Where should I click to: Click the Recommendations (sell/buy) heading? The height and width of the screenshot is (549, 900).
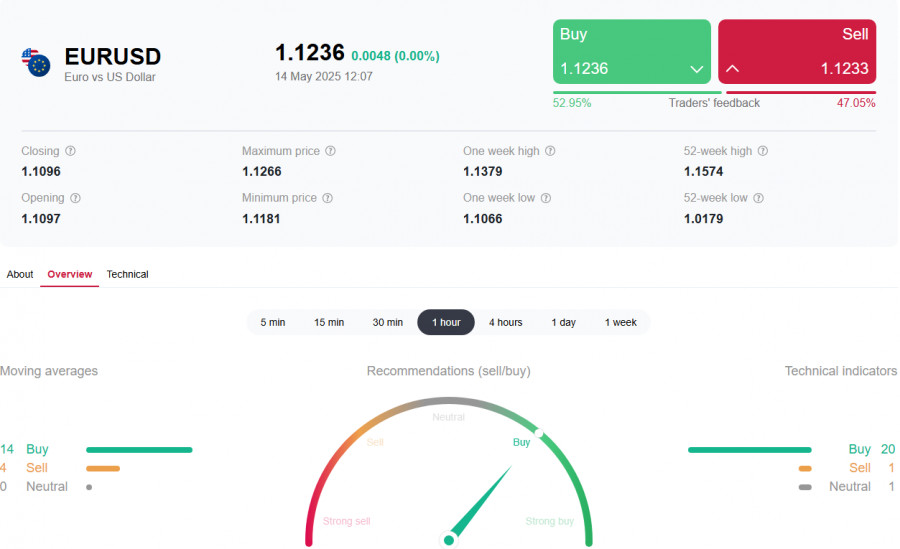click(x=448, y=371)
